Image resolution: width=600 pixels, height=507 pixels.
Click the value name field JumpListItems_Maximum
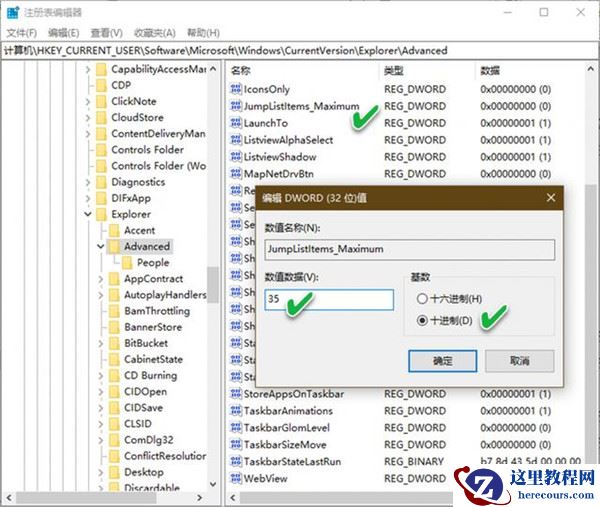click(409, 249)
